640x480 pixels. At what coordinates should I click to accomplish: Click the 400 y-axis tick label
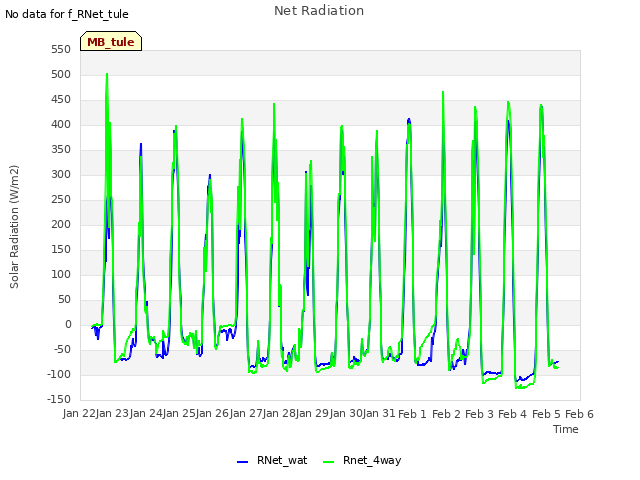click(61, 124)
